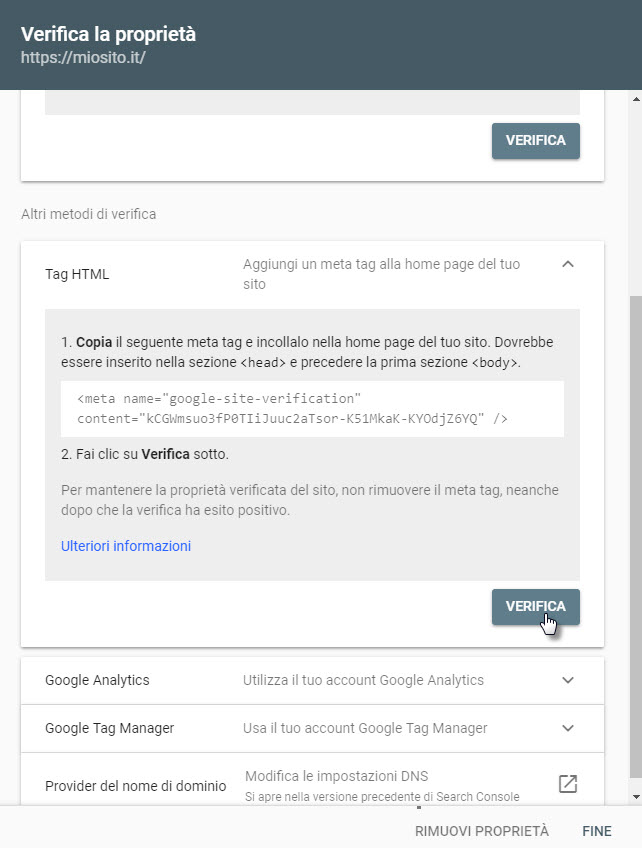
Task: Select the meta tag code box
Action: point(312,409)
